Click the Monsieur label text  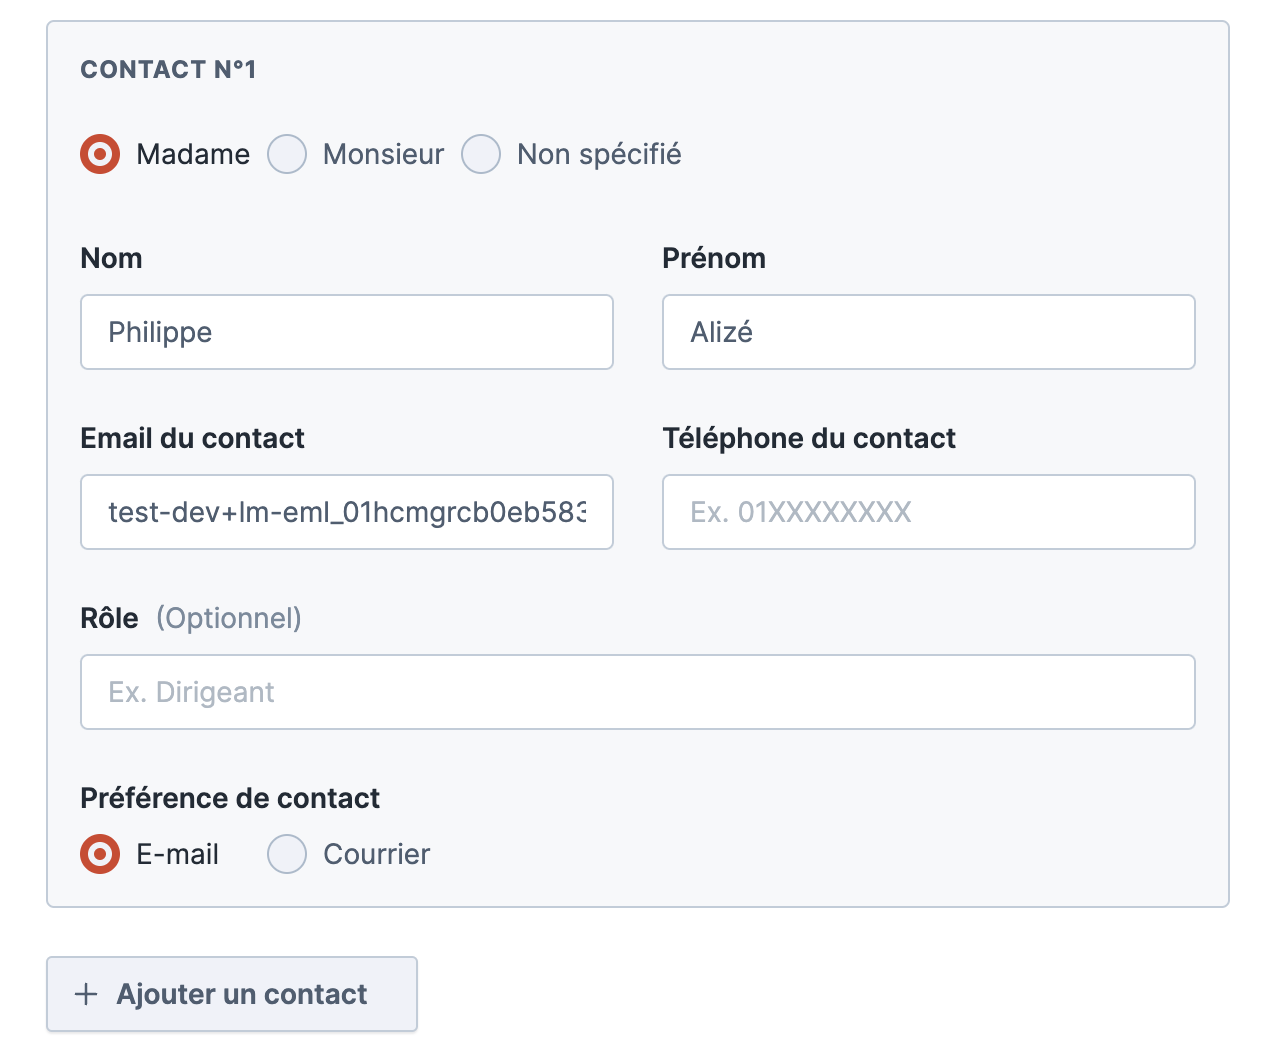pyautogui.click(x=383, y=154)
